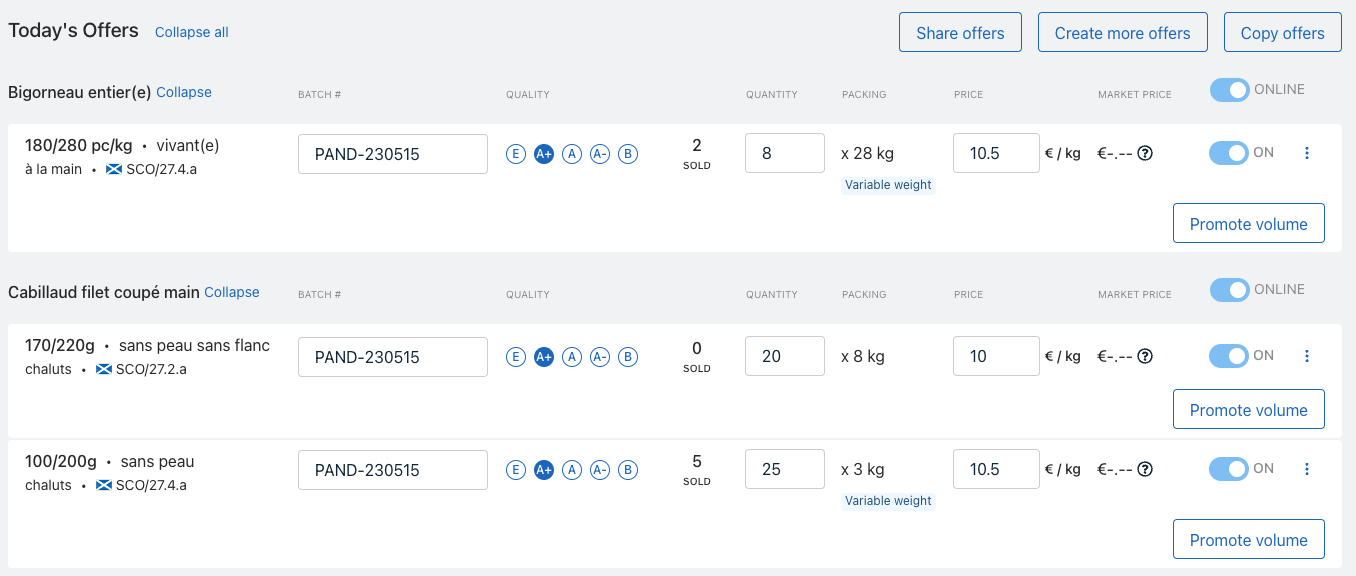This screenshot has height=576, width=1356.
Task: Promote volume for the 170/220g offer
Action: point(1249,410)
